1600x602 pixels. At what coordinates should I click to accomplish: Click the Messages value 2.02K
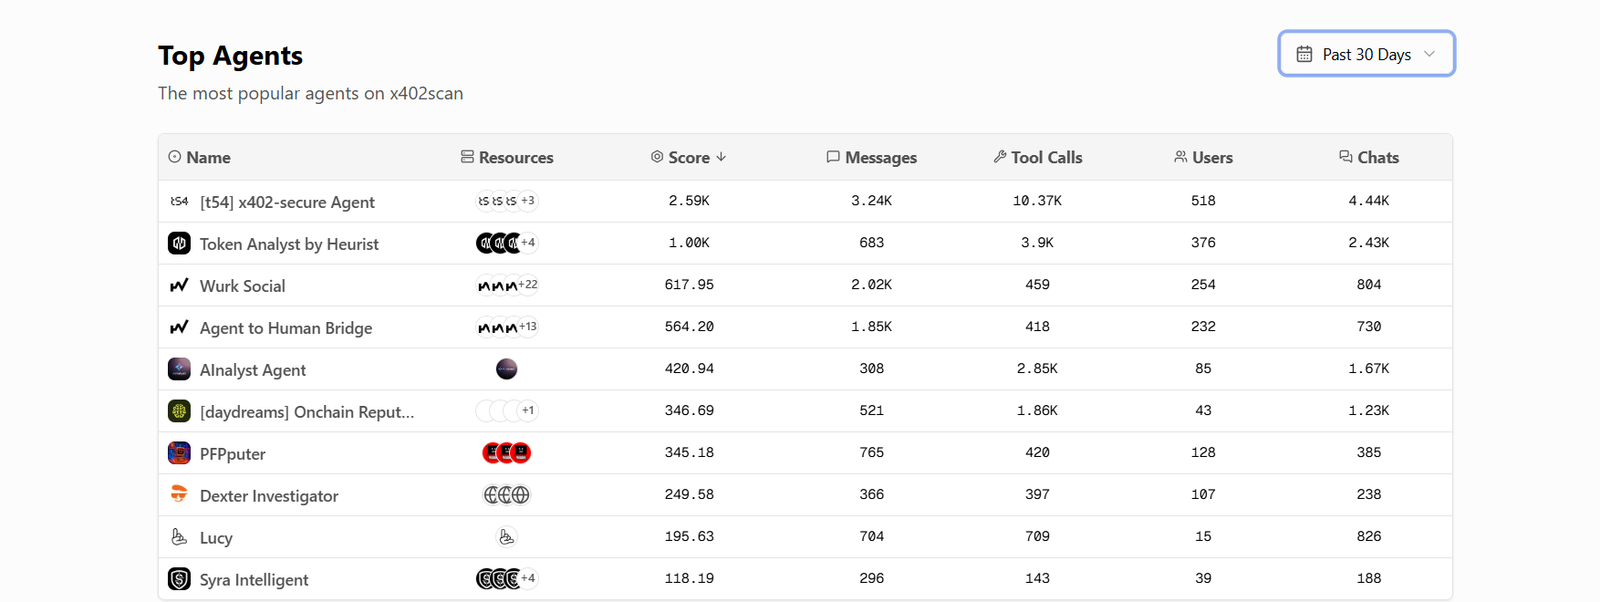click(871, 285)
